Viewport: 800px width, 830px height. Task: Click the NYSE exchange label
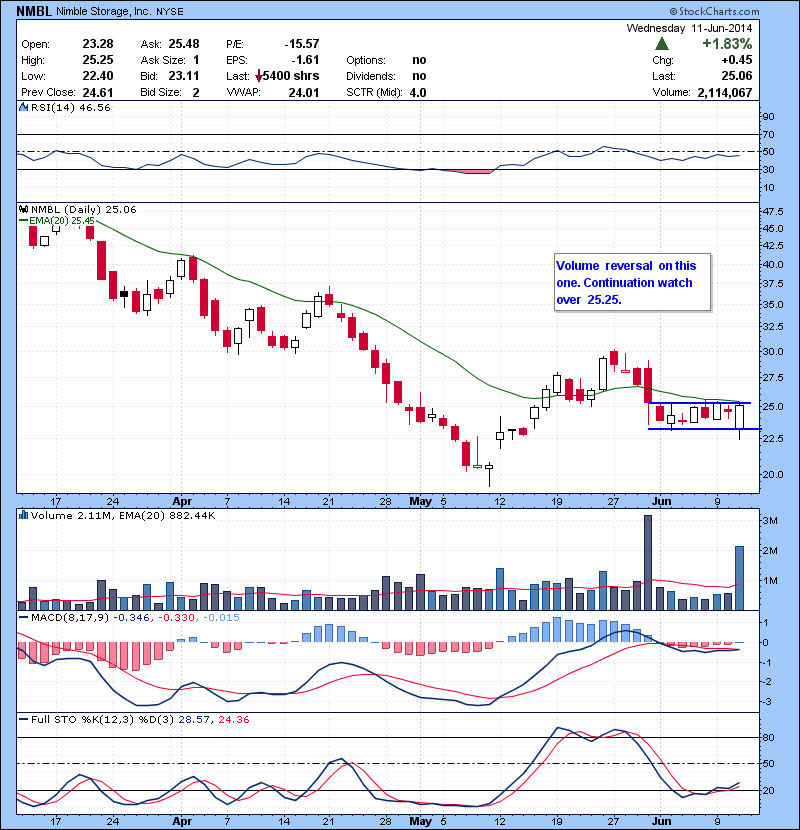click(169, 12)
